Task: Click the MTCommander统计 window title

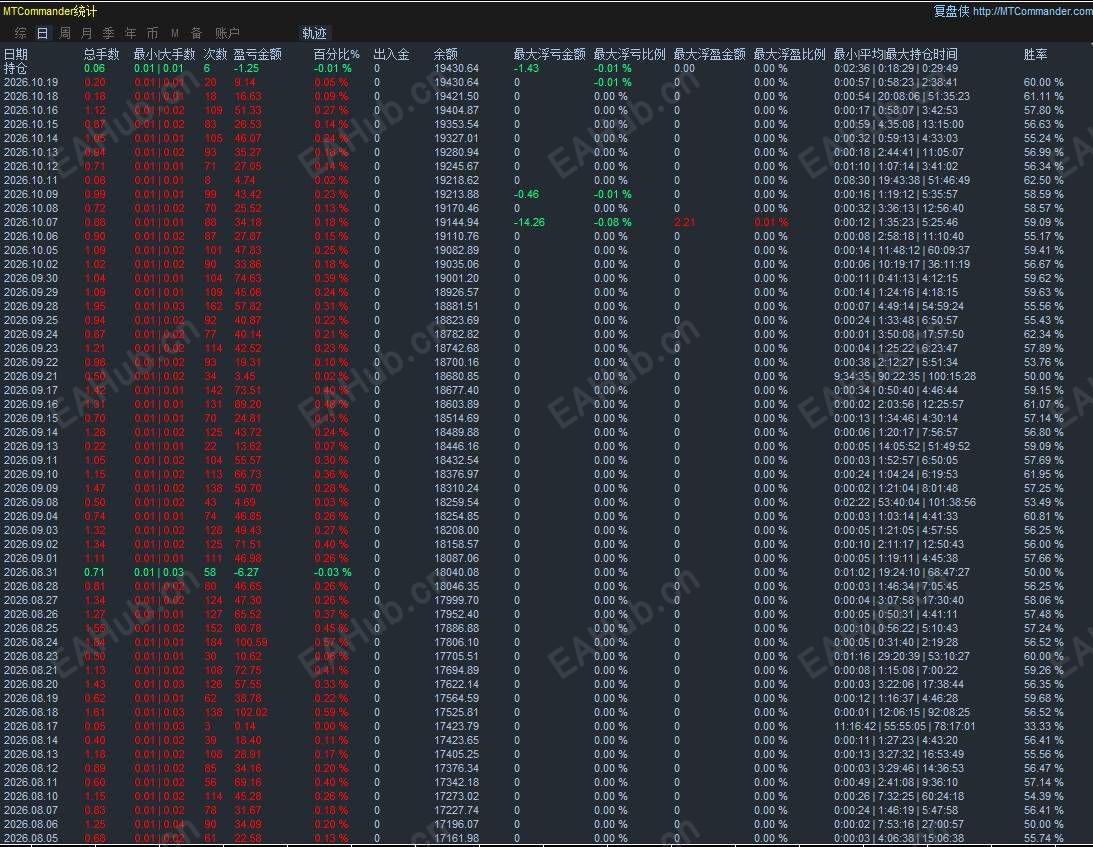Action: (50, 11)
